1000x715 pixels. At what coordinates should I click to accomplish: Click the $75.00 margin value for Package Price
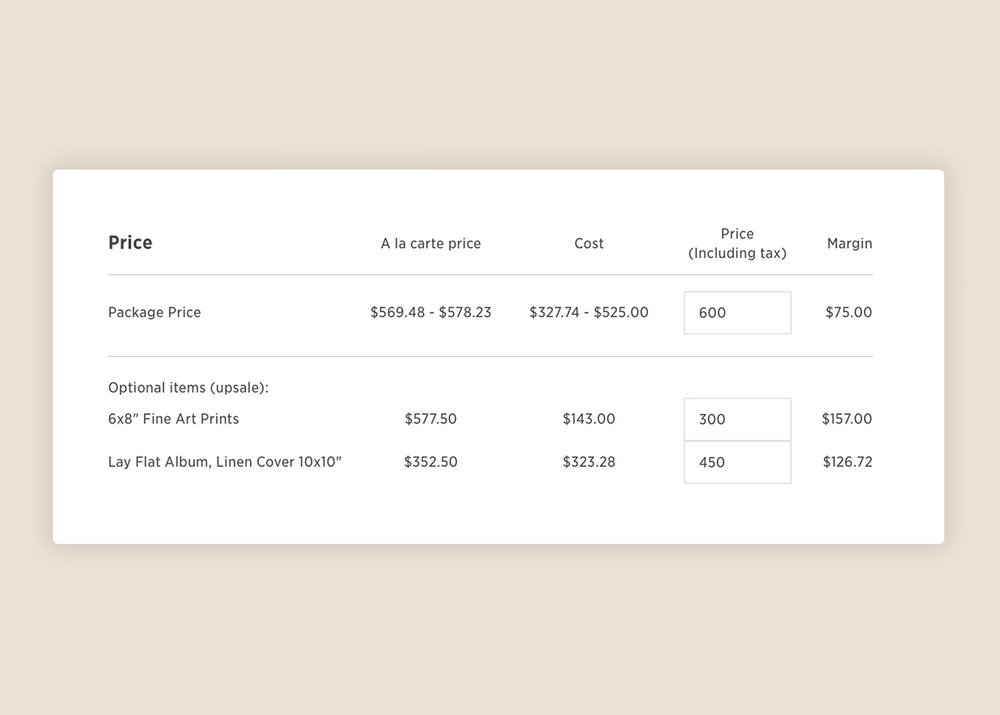point(848,312)
